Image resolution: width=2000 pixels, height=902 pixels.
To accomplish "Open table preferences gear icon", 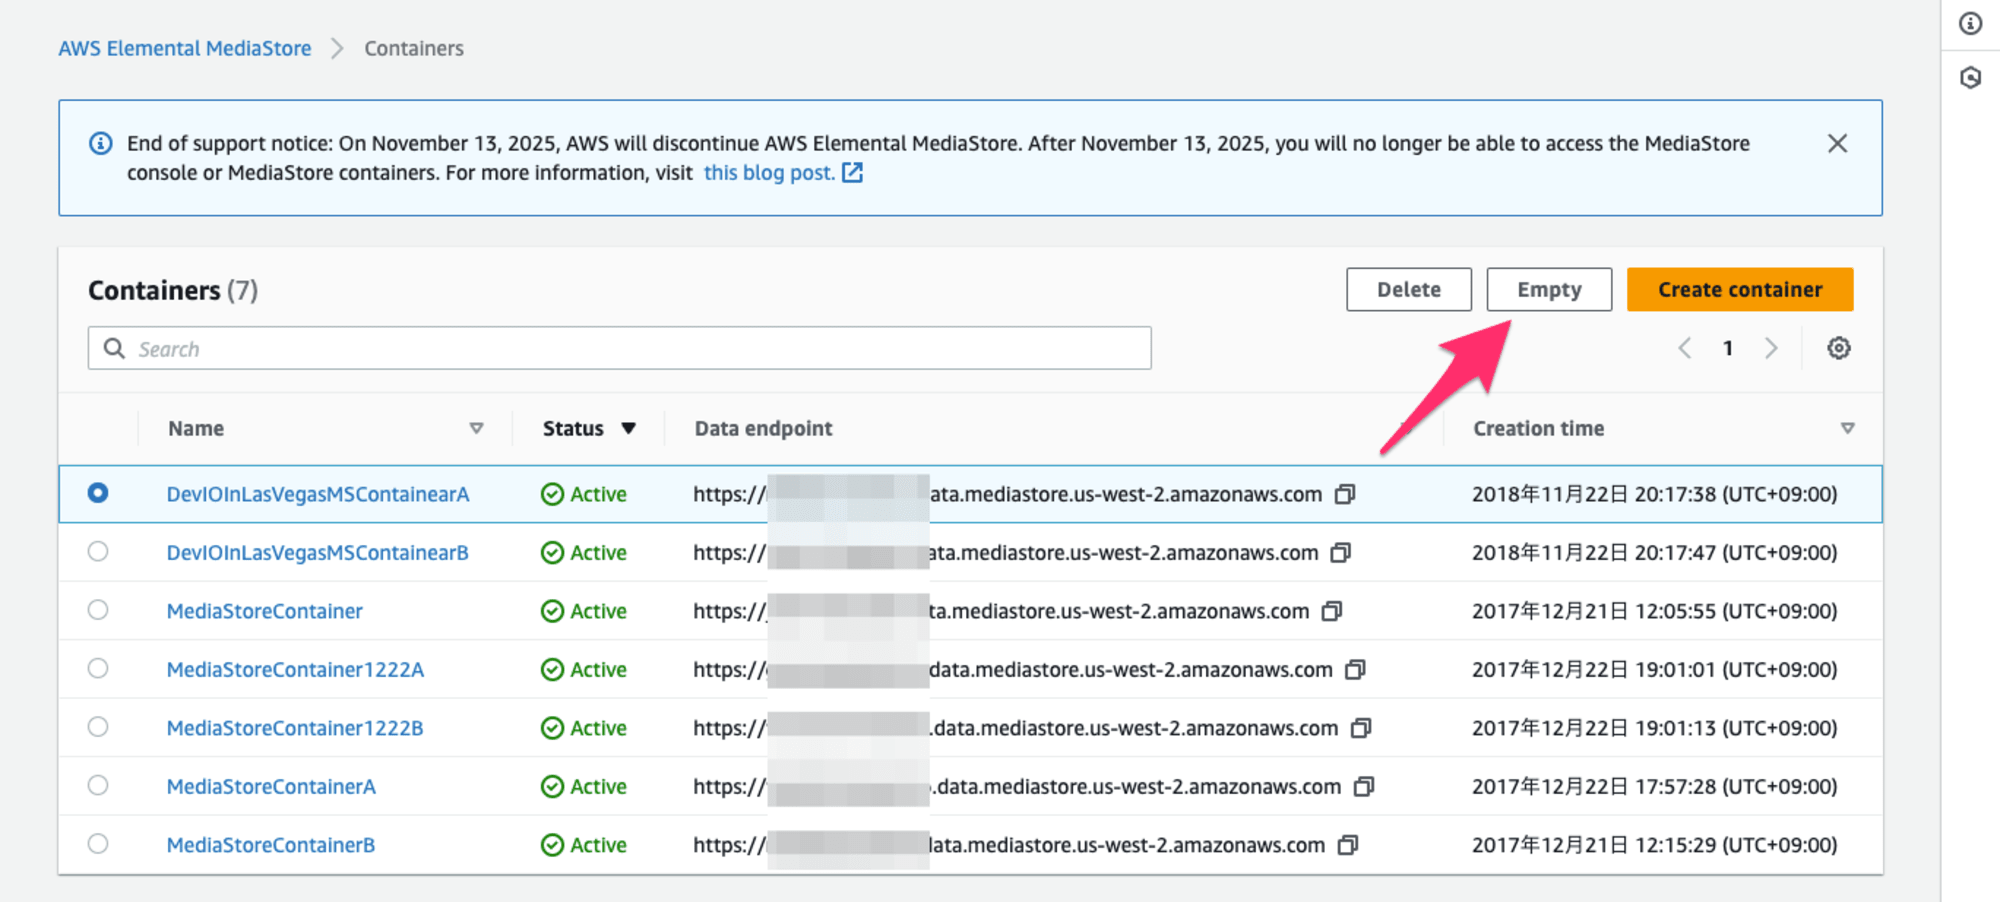I will (x=1839, y=348).
